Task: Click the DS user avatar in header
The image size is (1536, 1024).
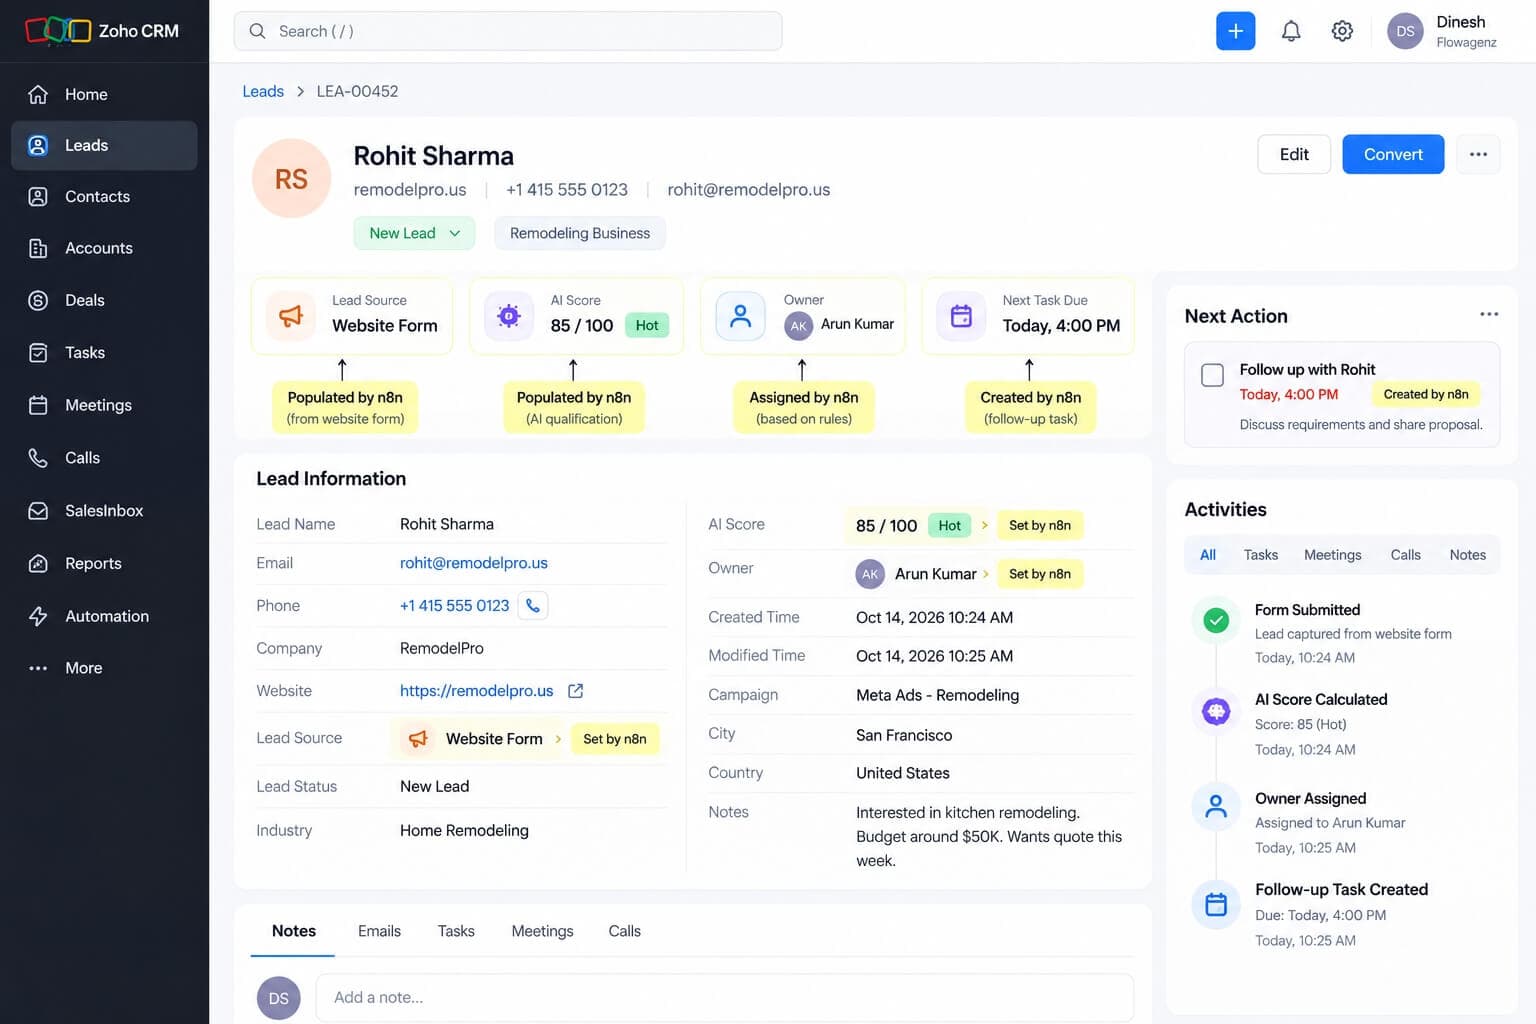Action: point(1405,31)
